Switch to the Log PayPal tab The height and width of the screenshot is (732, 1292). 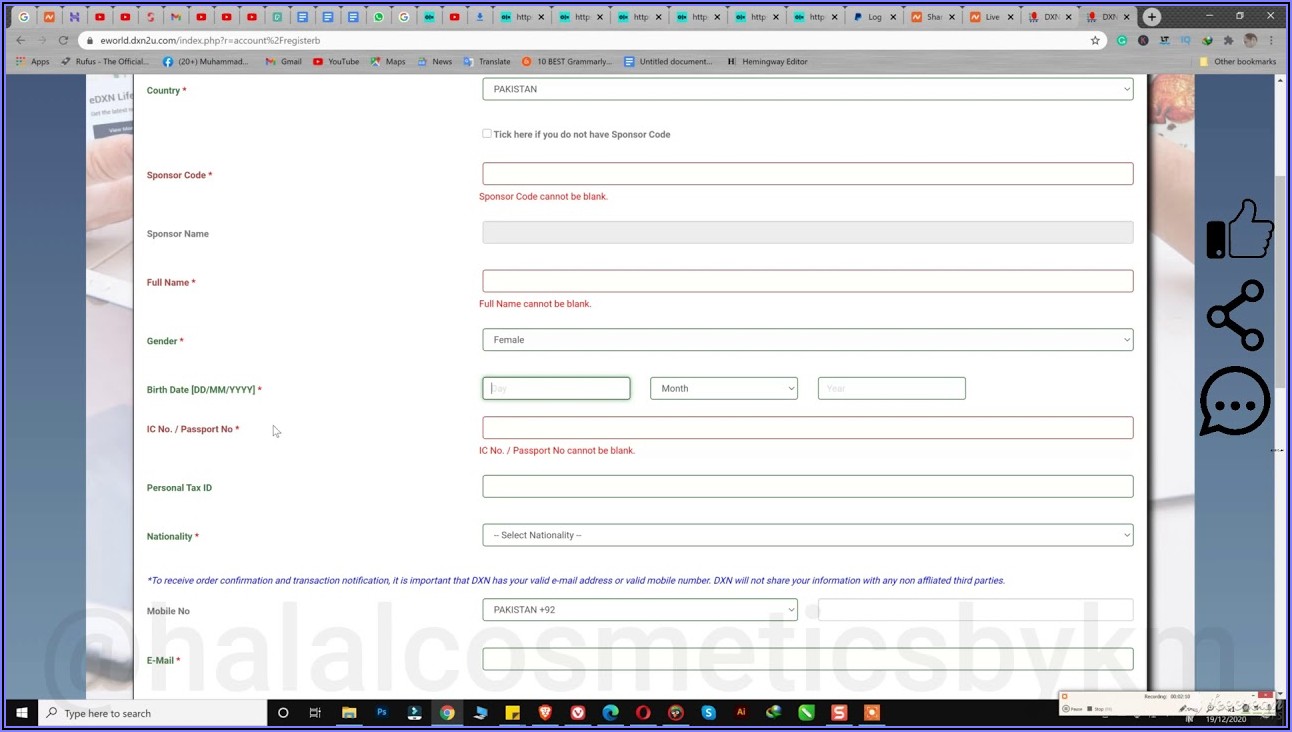point(870,17)
